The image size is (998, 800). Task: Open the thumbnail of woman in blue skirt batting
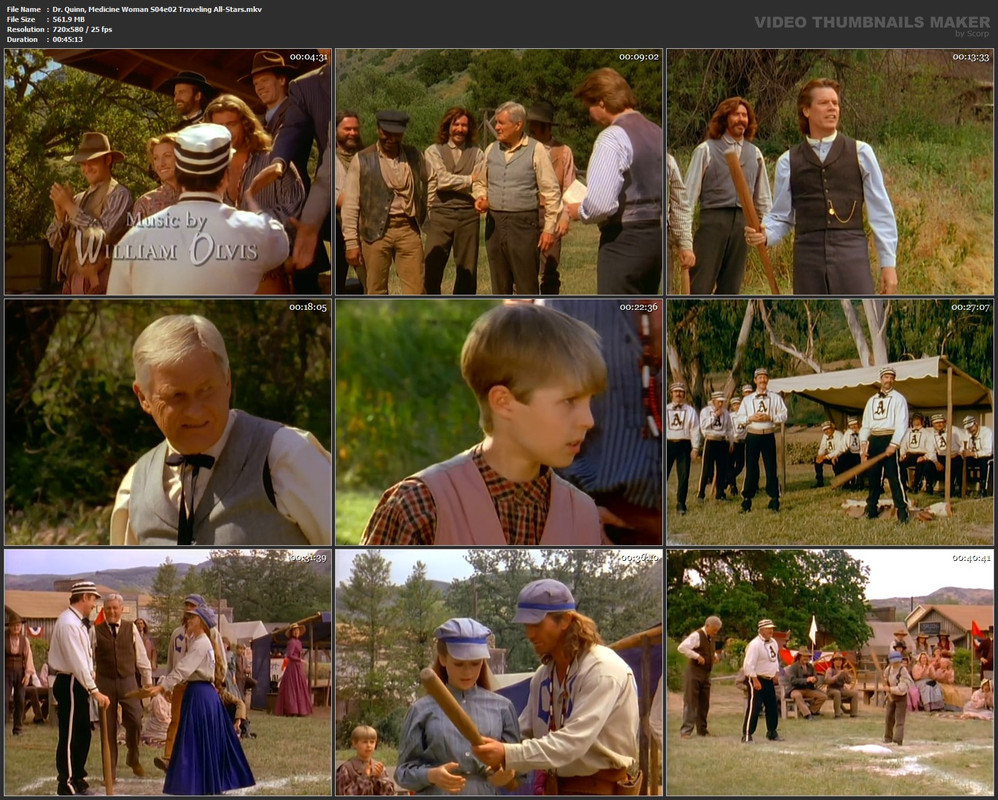point(167,673)
